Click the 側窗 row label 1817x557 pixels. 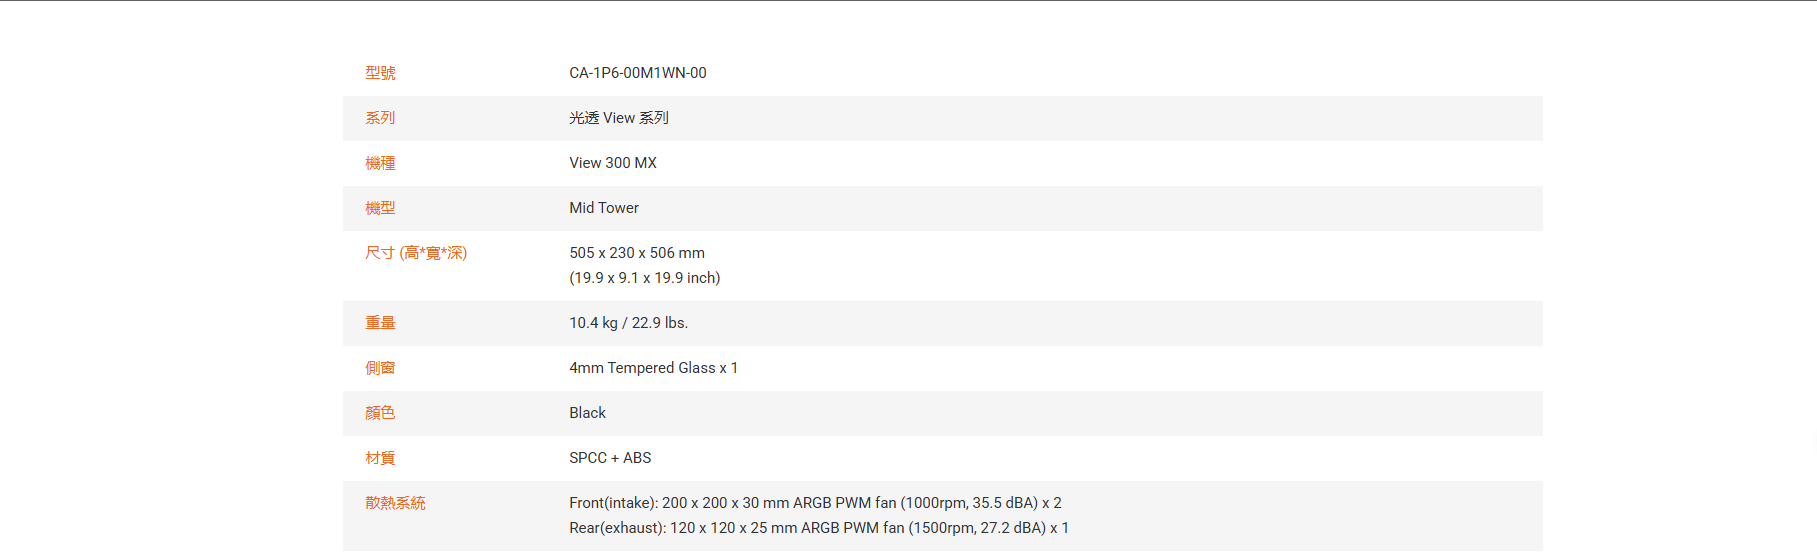click(x=380, y=368)
